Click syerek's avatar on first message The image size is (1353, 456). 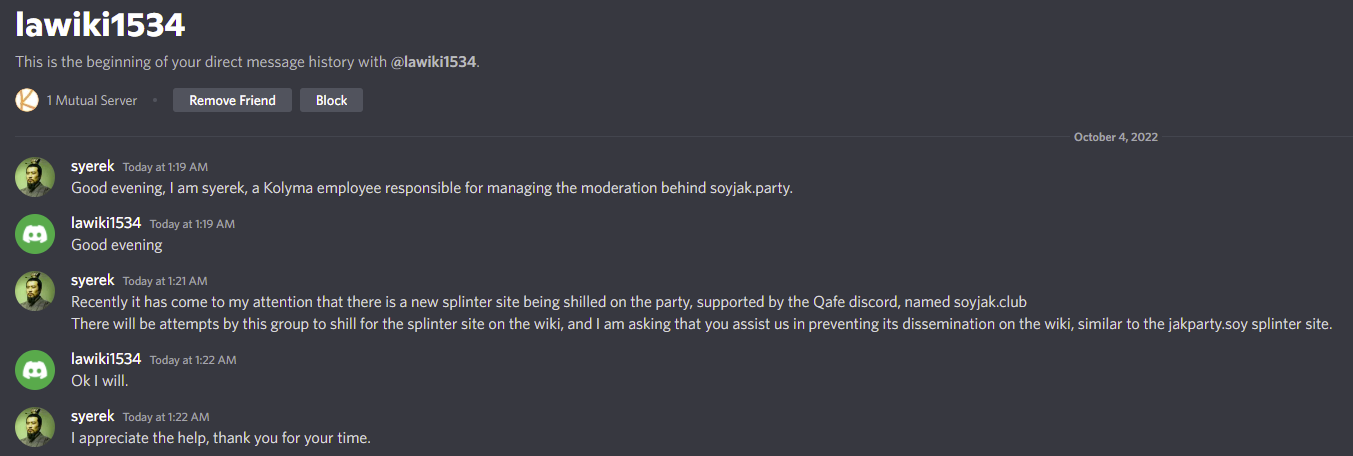tap(35, 177)
